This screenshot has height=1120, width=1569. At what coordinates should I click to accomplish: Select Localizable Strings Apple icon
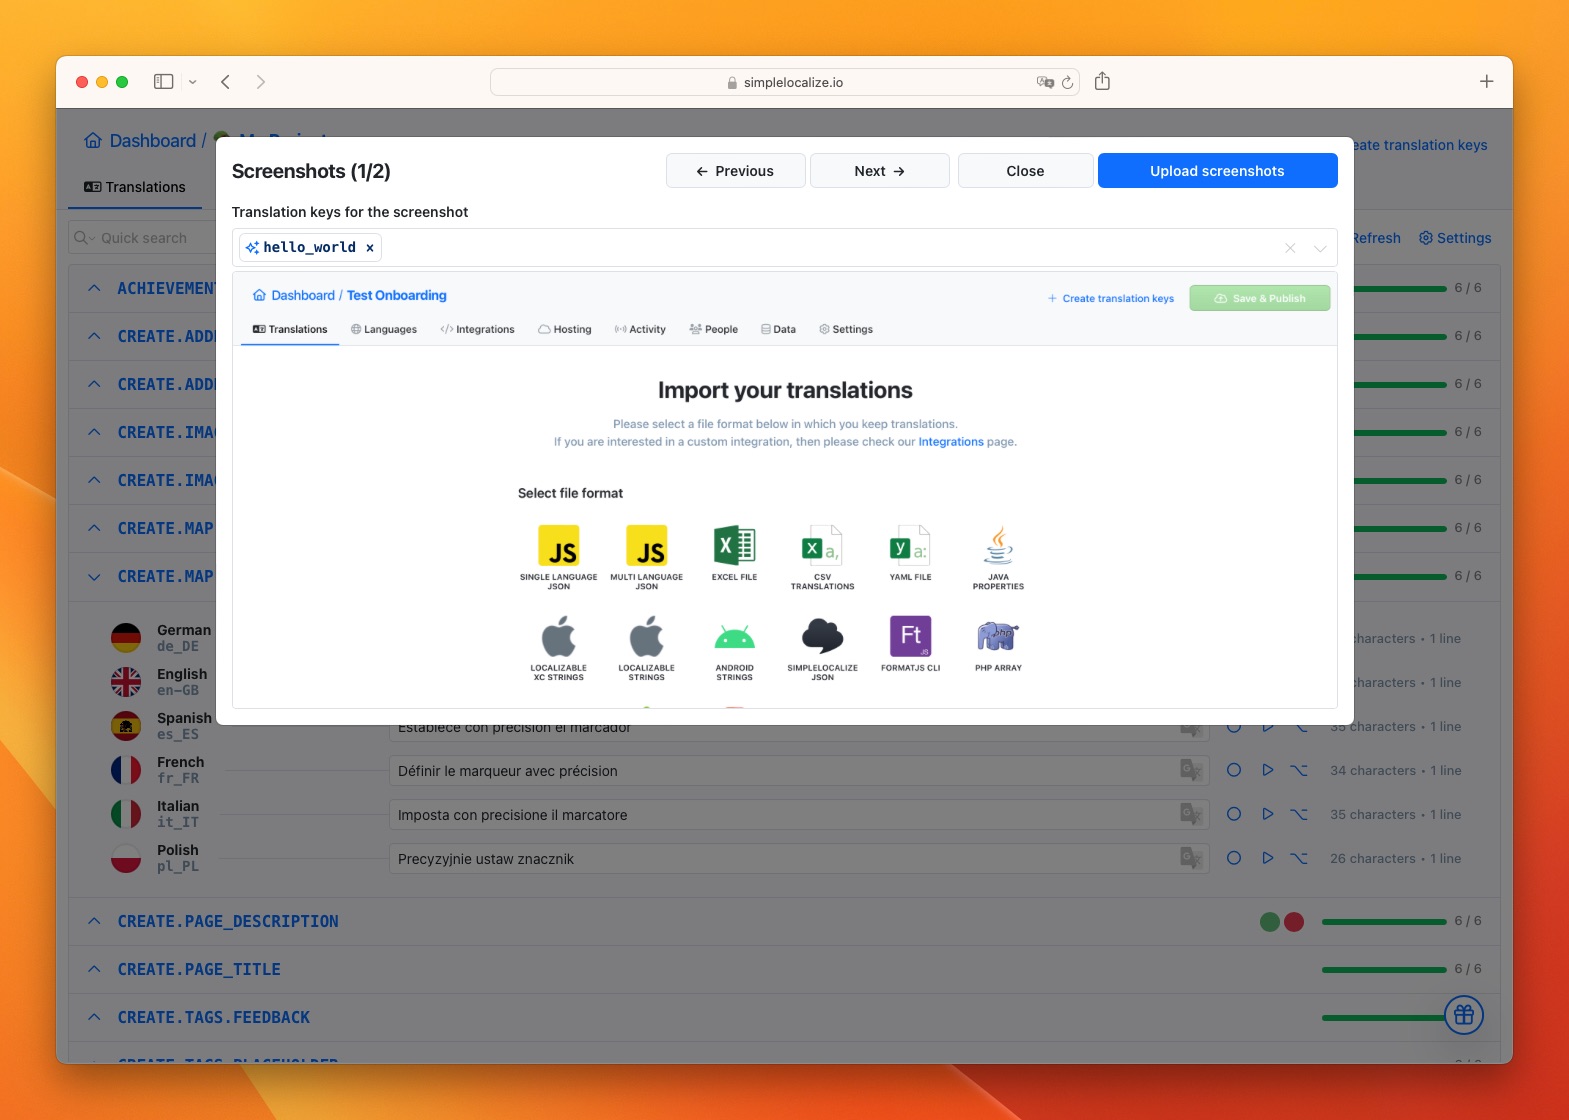(x=646, y=637)
